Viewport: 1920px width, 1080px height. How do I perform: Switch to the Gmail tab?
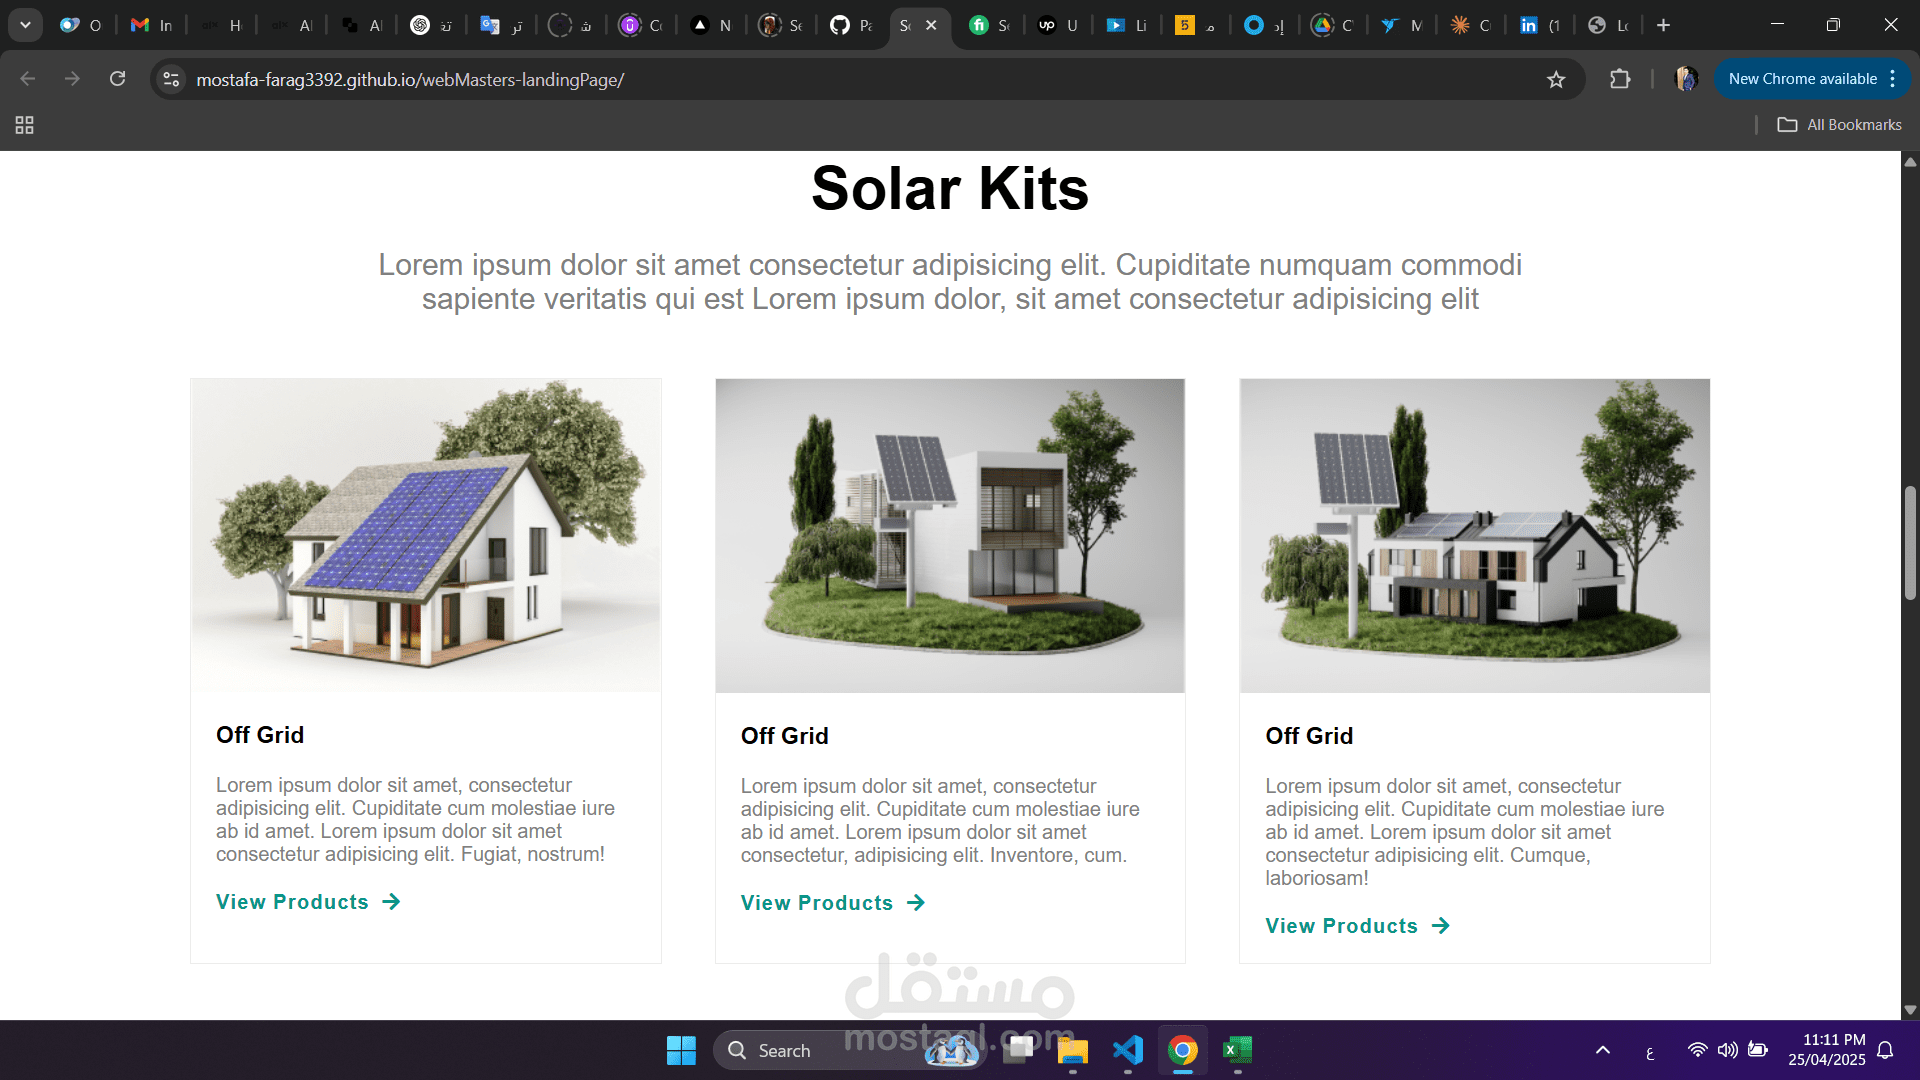coord(151,25)
